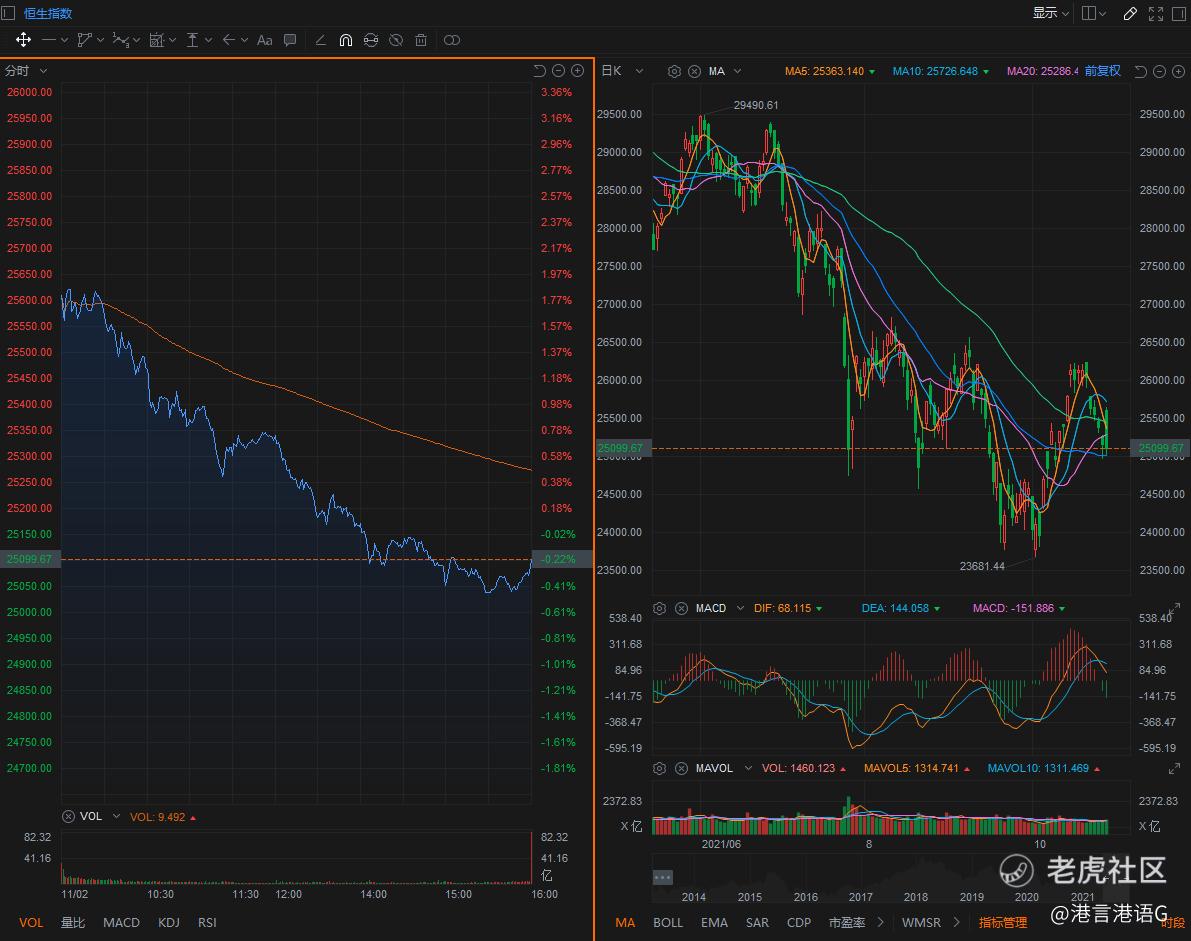Open the 显示 display dropdown
Screen dimensions: 1191x941
[1051, 13]
